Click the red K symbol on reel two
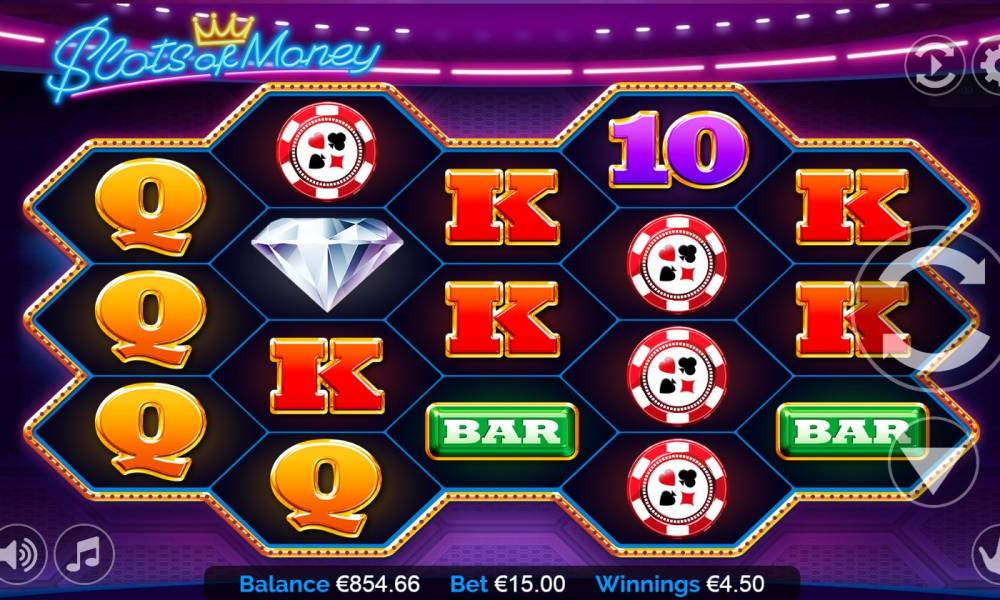The width and height of the screenshot is (1000, 600). pyautogui.click(x=327, y=375)
